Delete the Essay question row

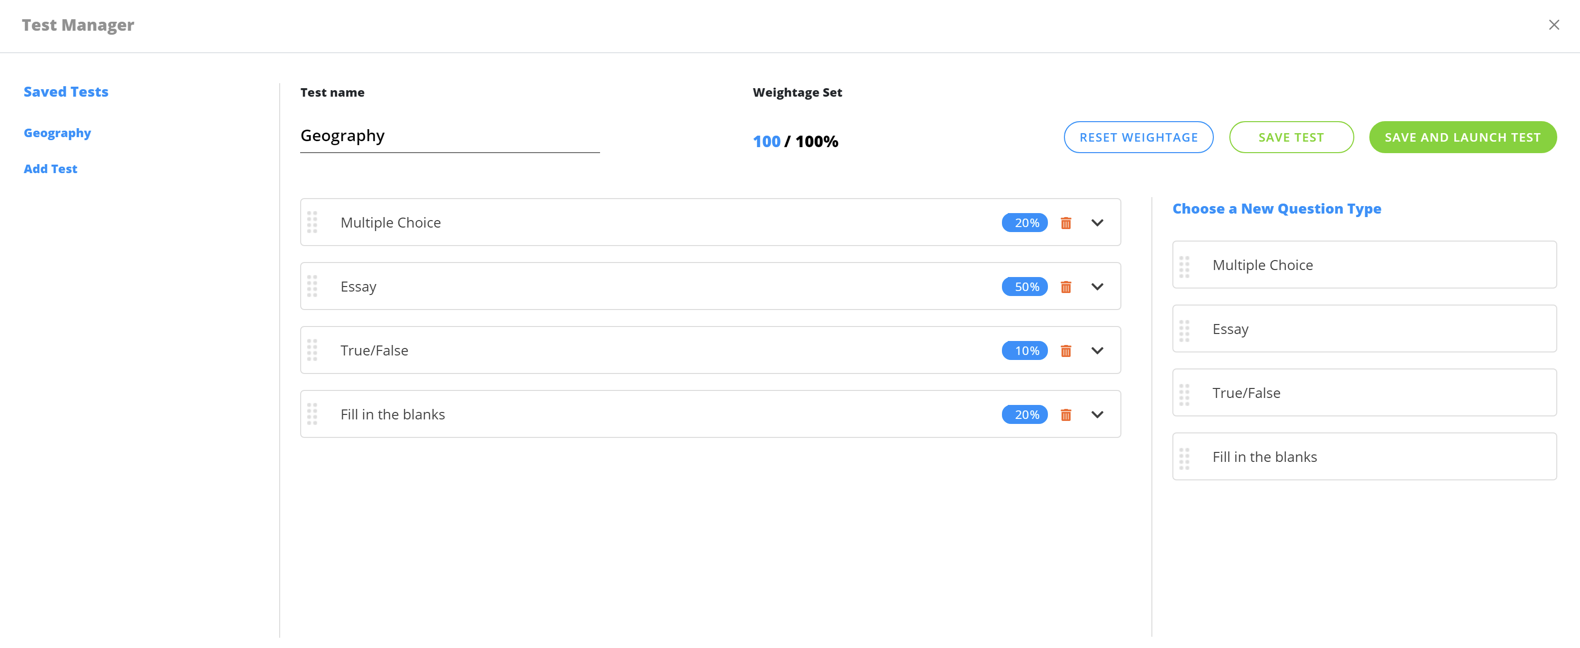pos(1066,287)
